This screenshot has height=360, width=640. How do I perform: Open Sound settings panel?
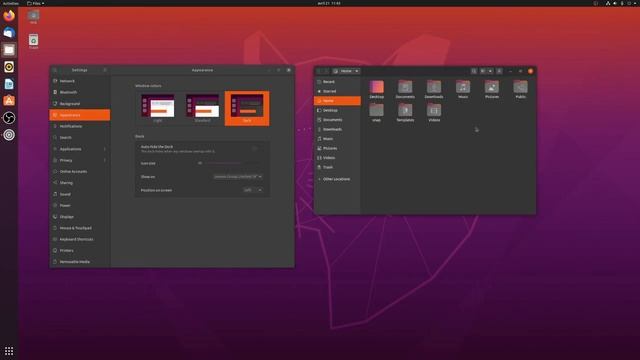[x=80, y=194]
